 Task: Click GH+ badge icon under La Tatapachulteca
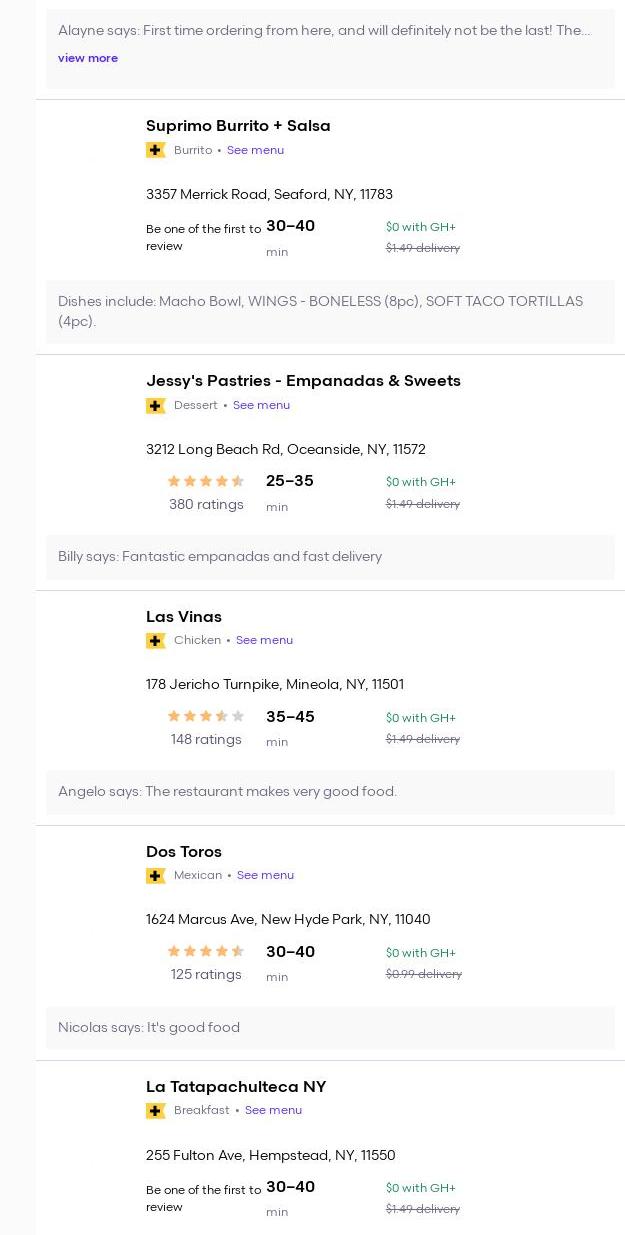tap(155, 1110)
